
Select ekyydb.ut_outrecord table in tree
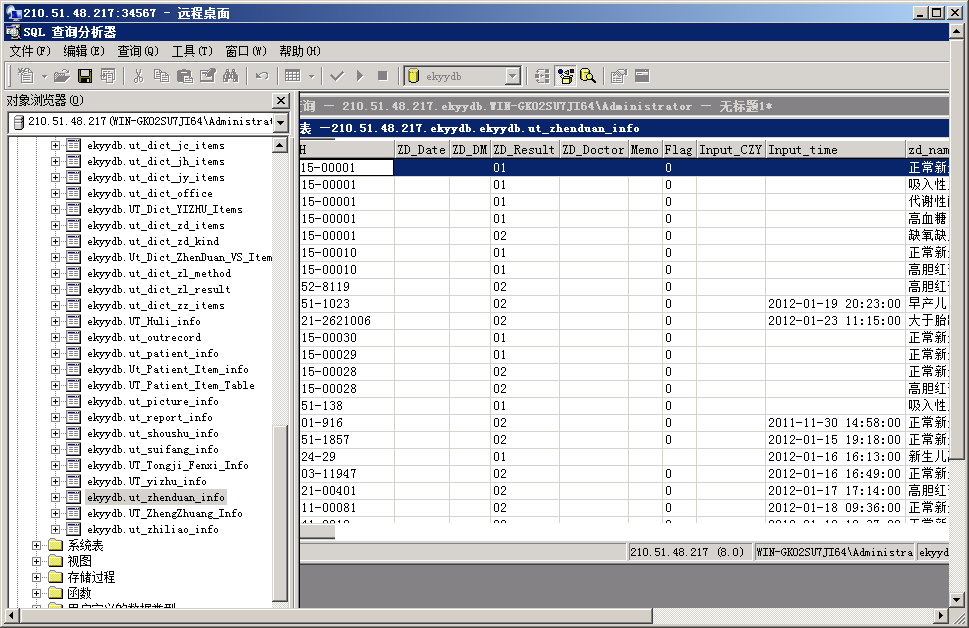(144, 337)
